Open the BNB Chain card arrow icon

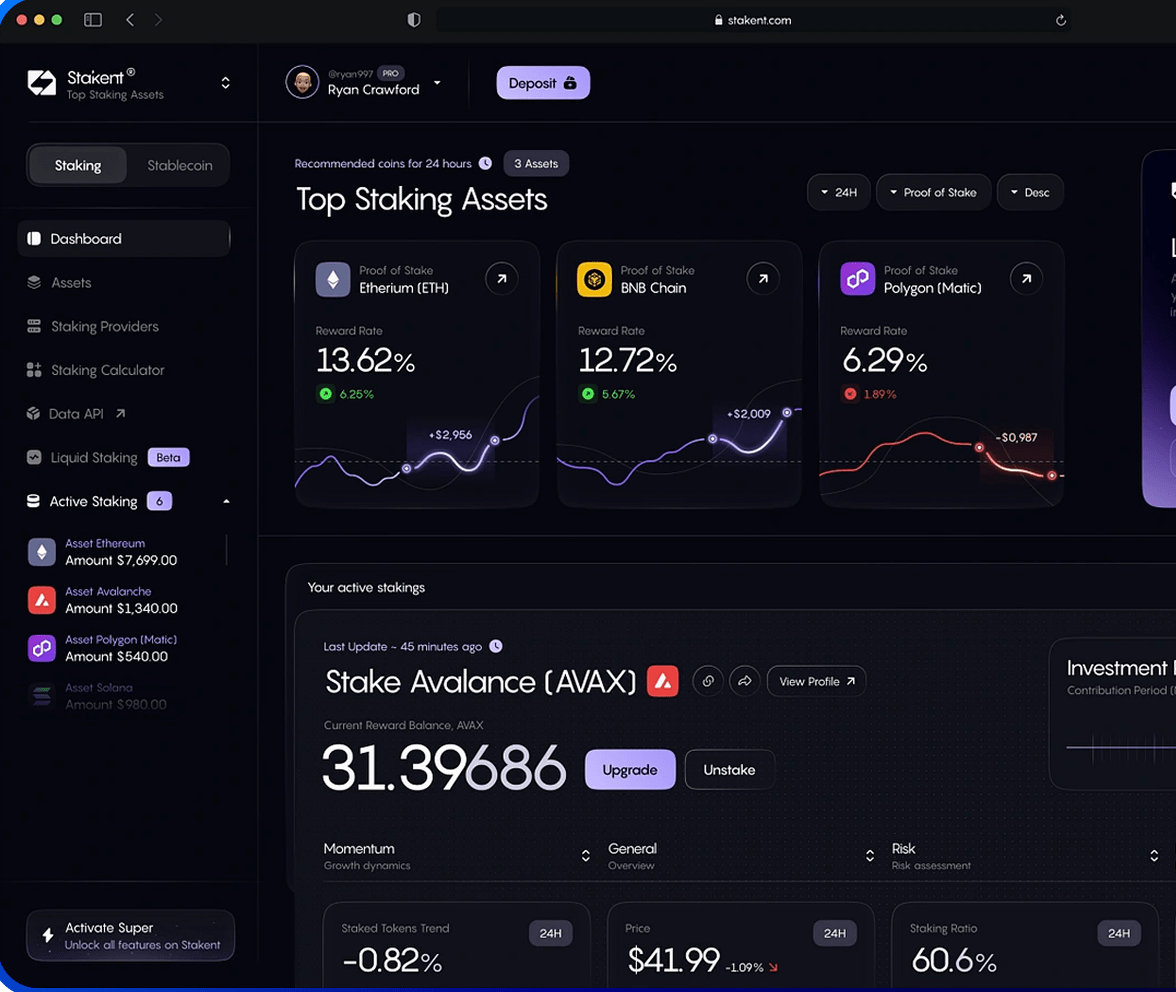tap(763, 278)
